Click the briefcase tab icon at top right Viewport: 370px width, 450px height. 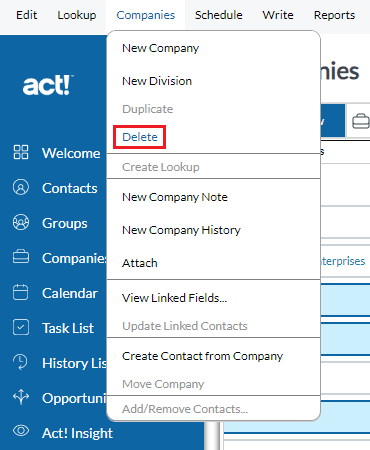point(360,121)
